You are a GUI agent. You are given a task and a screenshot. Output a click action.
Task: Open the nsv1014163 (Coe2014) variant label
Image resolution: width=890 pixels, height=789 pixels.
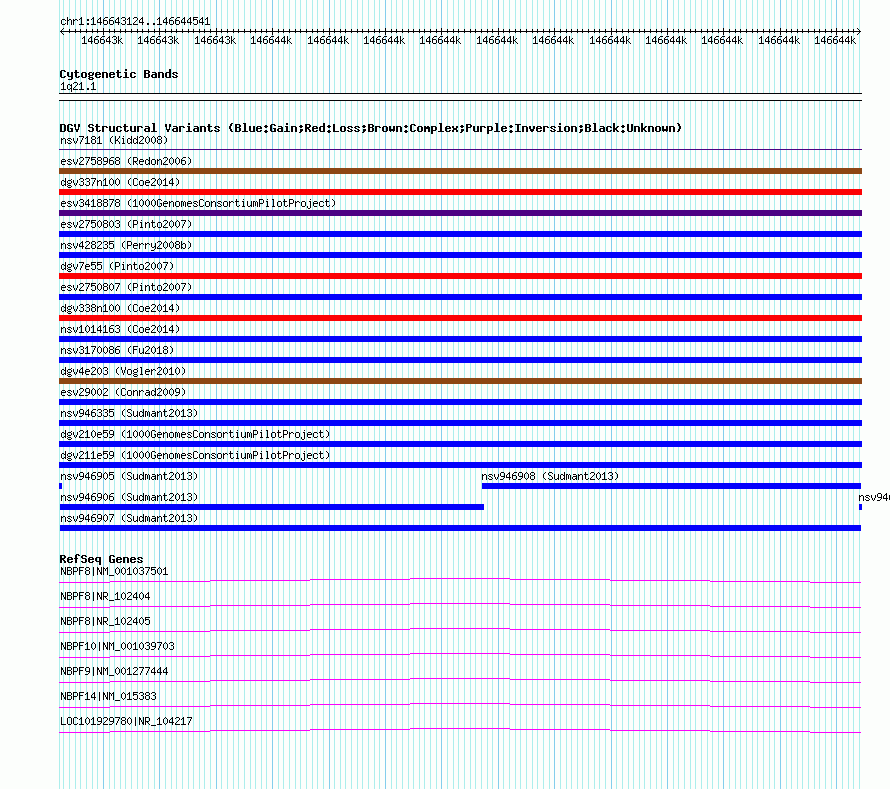120,329
